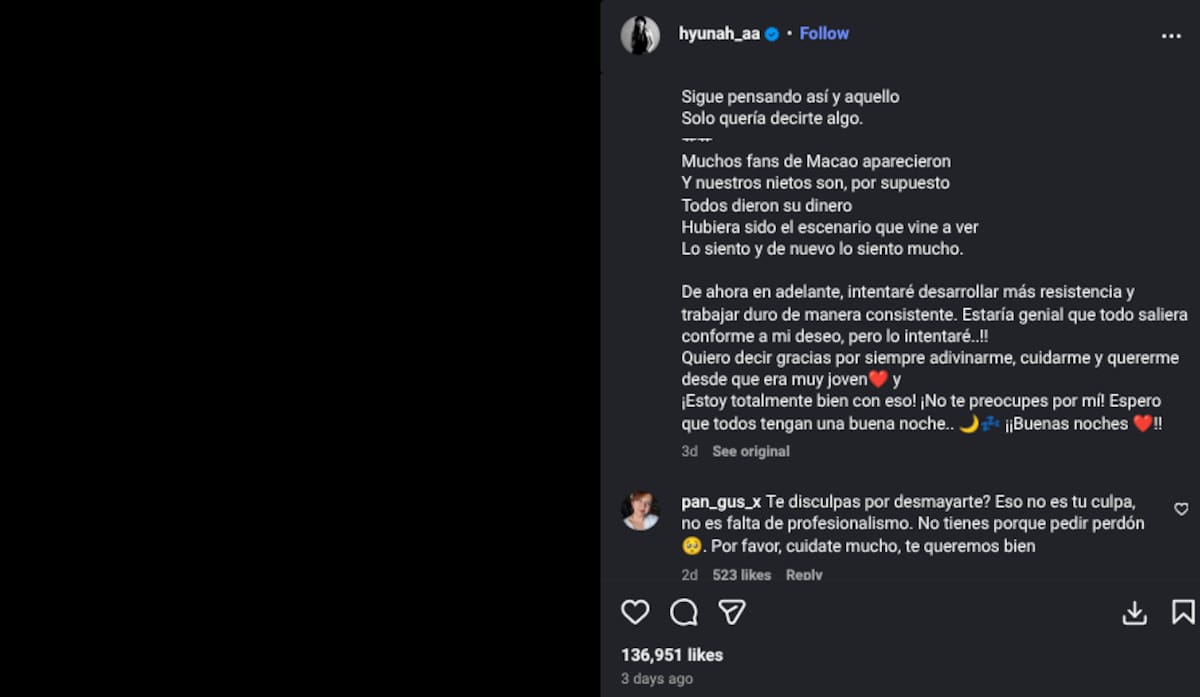Share the post via the paper plane icon
Screen dimensions: 1200x697
tap(731, 611)
